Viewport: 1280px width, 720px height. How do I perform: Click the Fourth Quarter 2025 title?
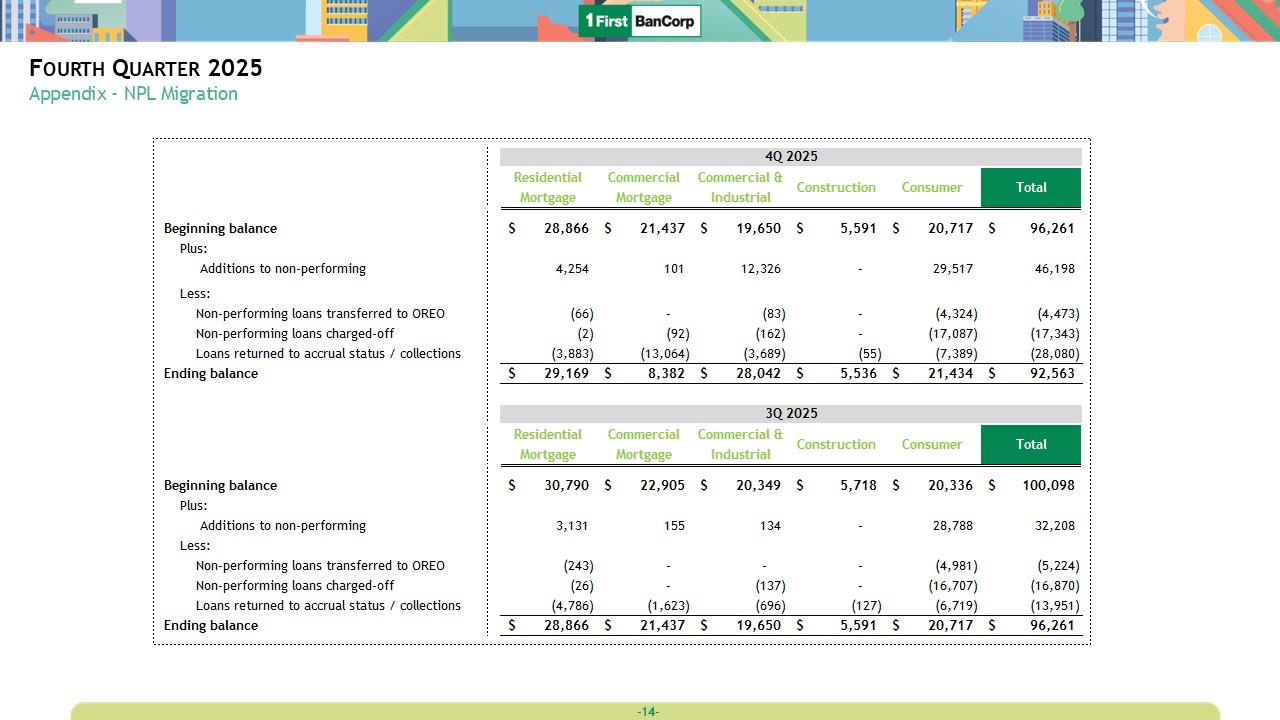click(x=146, y=68)
